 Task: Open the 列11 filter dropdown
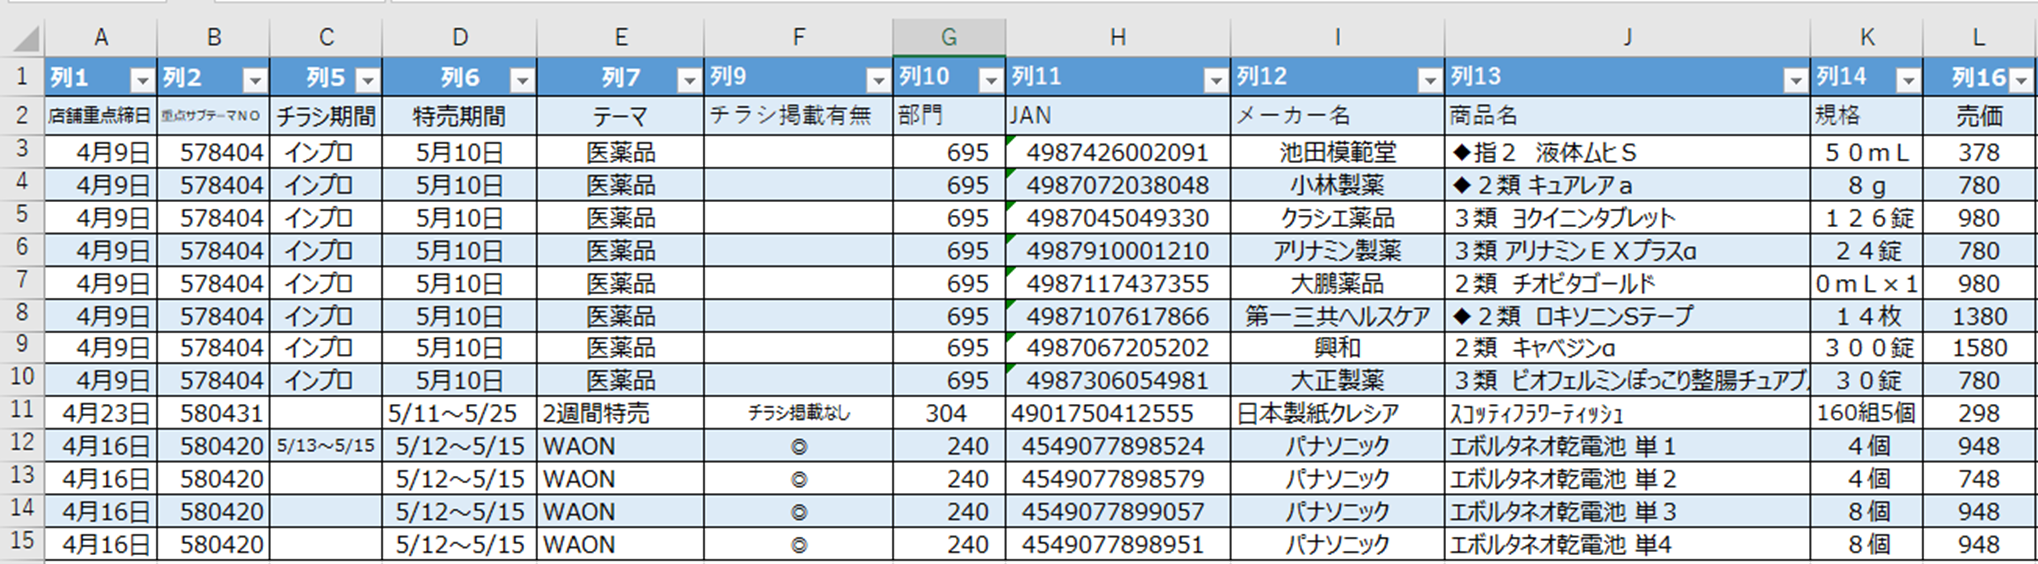tap(1216, 80)
